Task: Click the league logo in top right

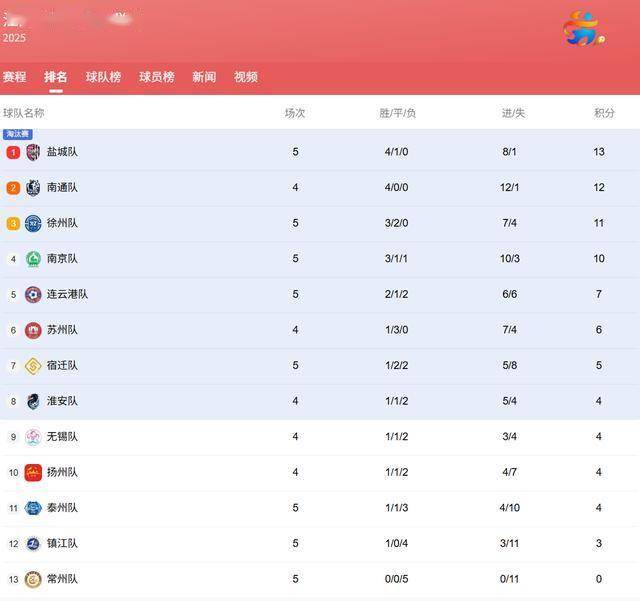Action: coord(581,28)
